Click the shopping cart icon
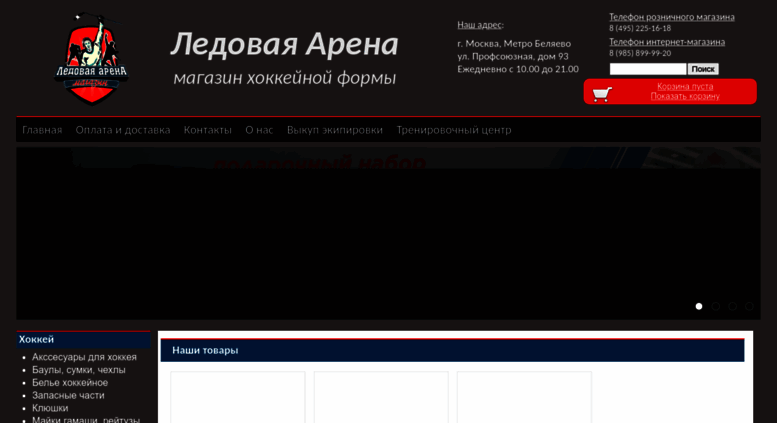 (x=602, y=94)
